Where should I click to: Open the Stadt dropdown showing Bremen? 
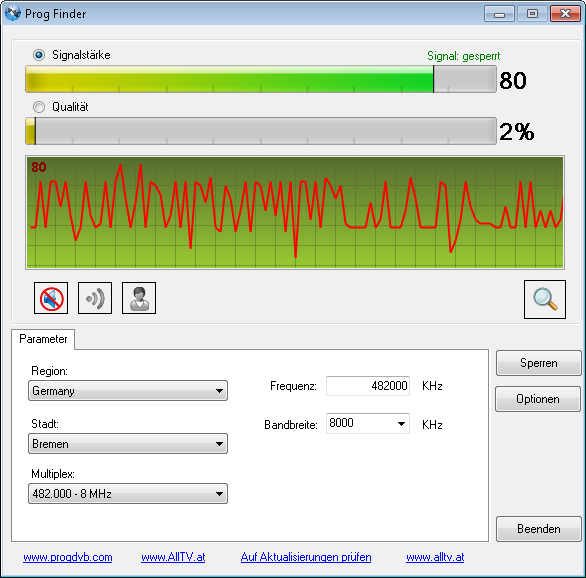[x=128, y=443]
